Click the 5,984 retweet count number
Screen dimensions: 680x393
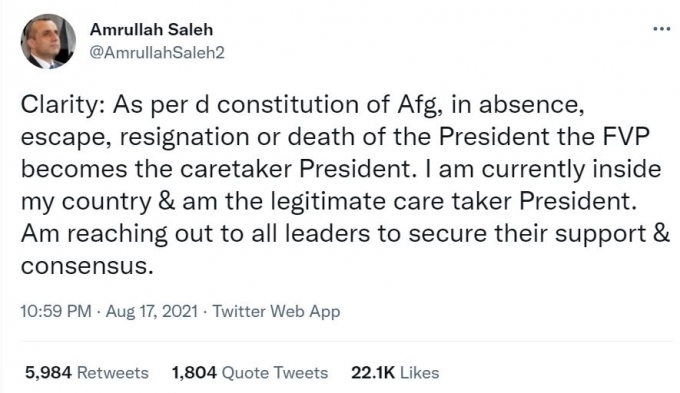48,373
